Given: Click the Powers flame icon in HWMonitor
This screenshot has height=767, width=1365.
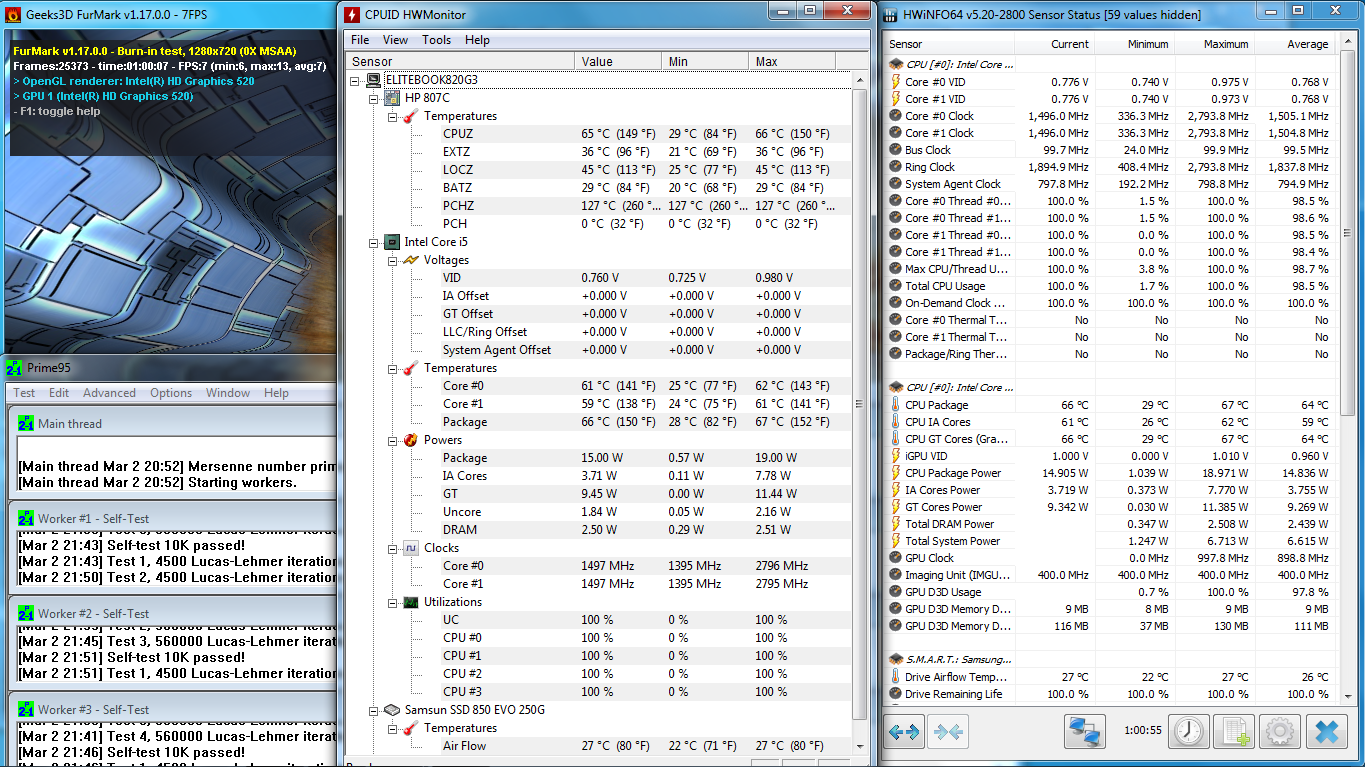Looking at the screenshot, I should [x=411, y=440].
